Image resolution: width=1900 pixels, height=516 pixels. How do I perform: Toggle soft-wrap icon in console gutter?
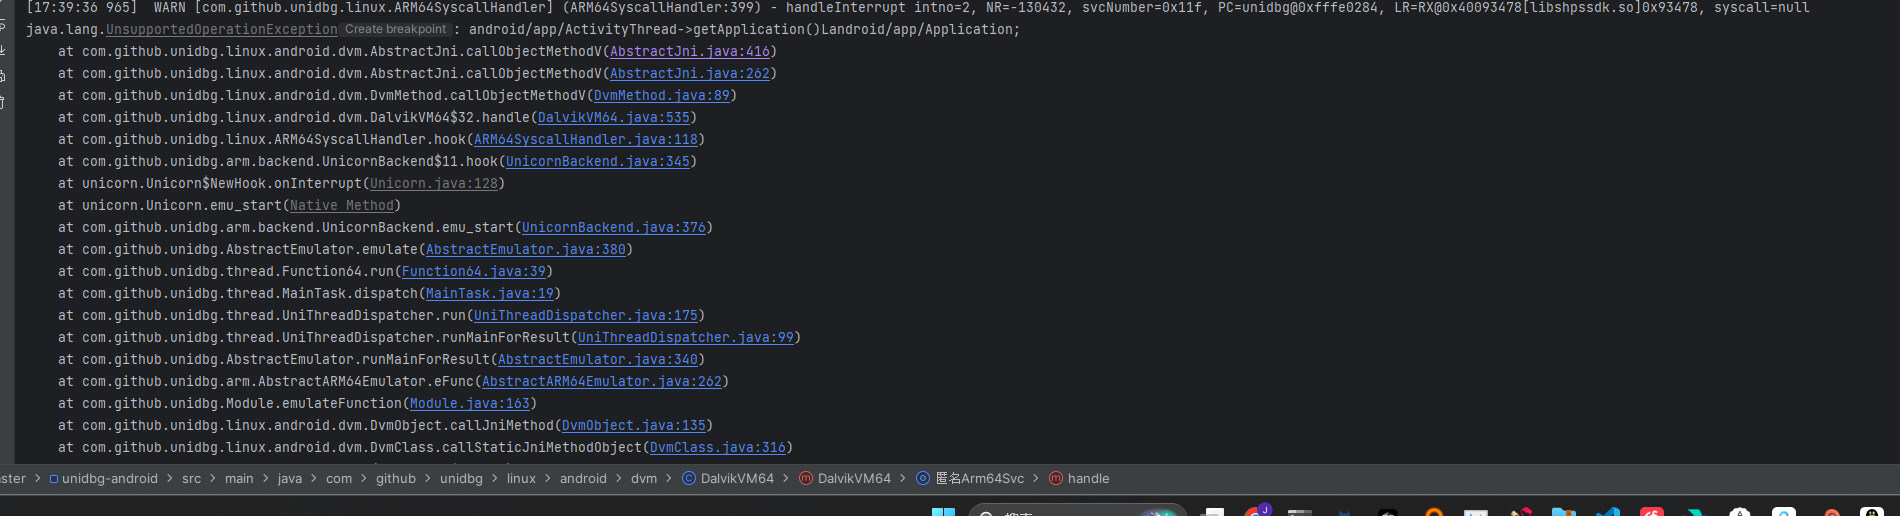[3, 25]
